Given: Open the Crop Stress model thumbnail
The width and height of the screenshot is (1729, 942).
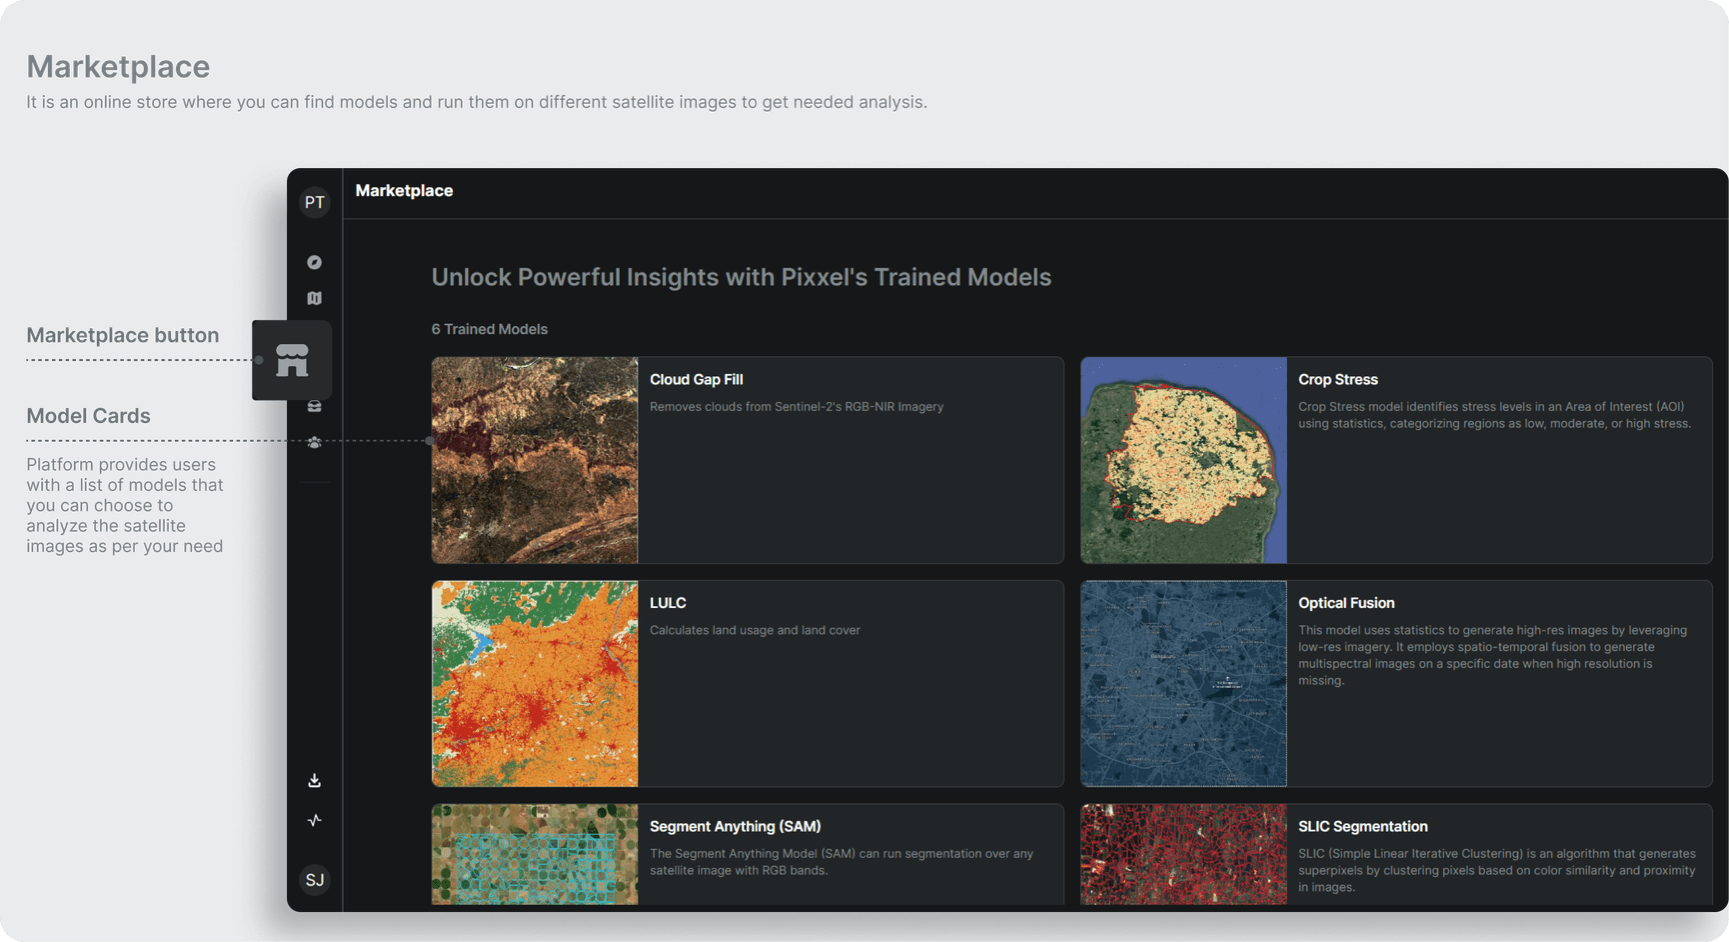Looking at the screenshot, I should 1184,460.
